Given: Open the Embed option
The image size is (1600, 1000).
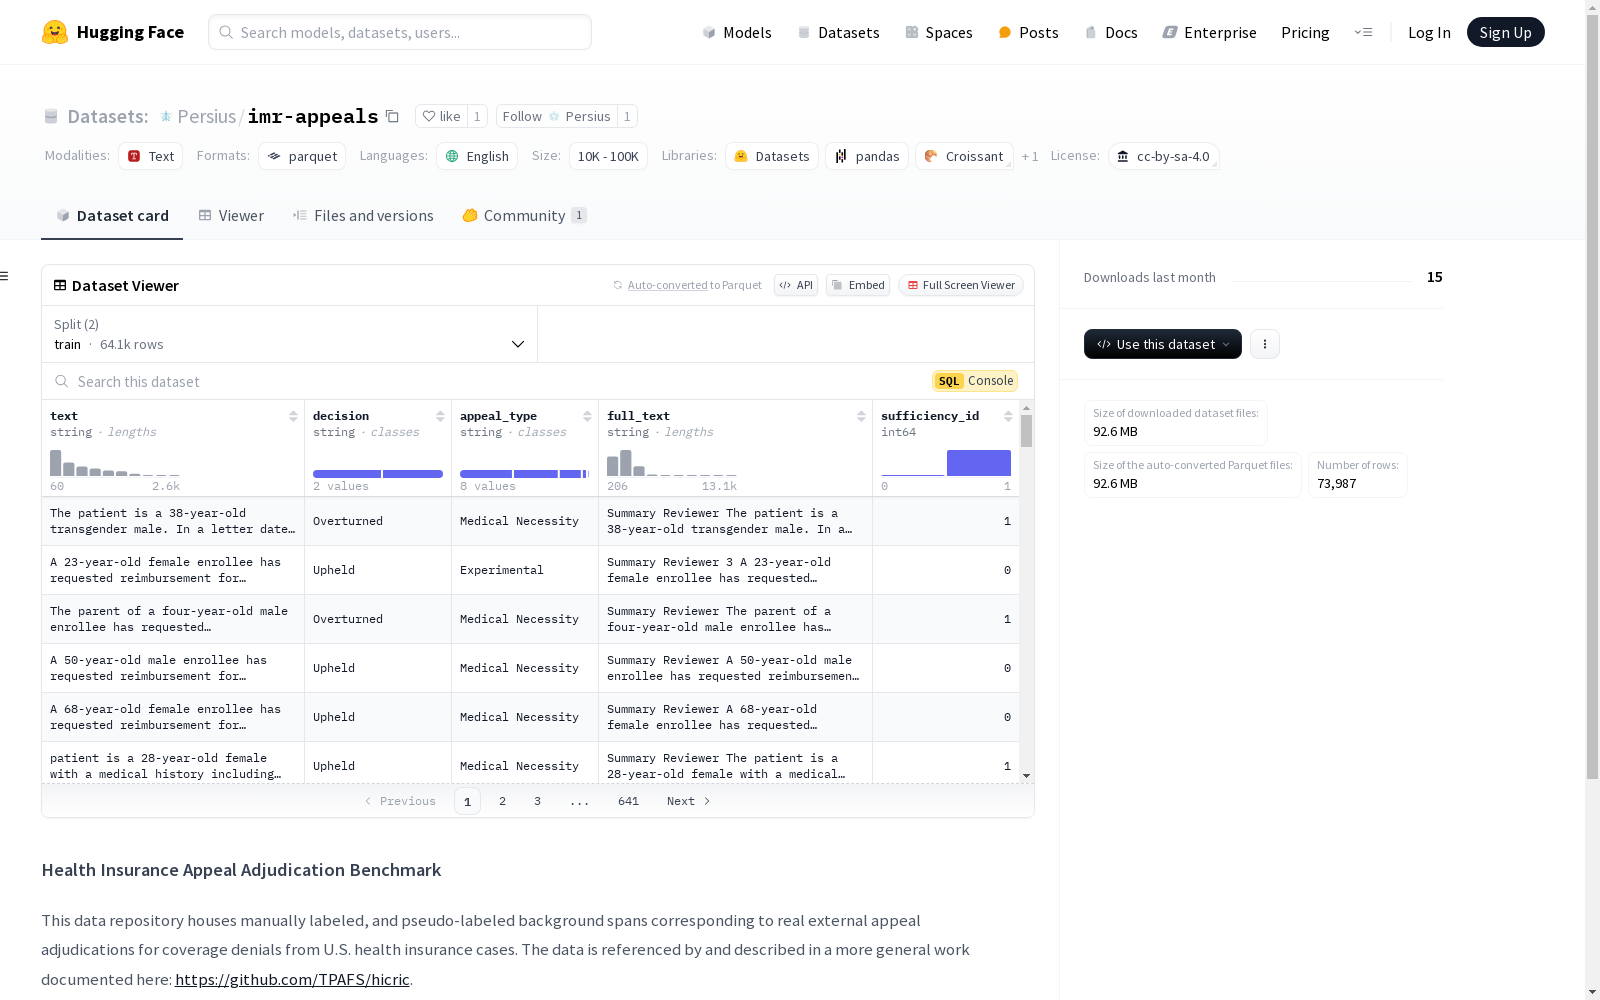Looking at the screenshot, I should point(858,285).
